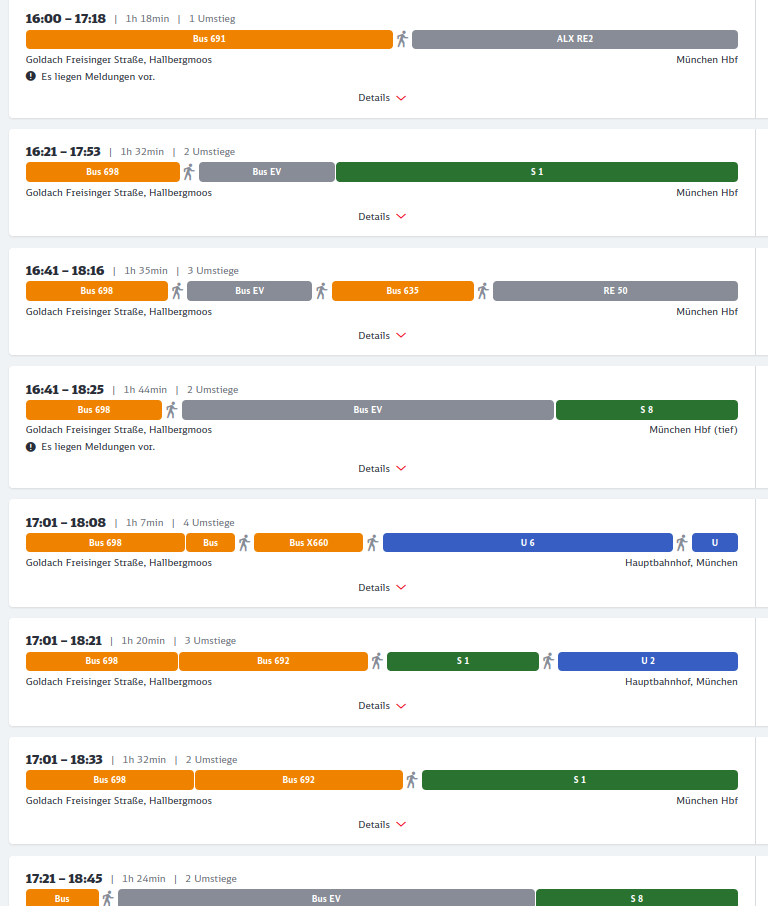Click the walking icon before RE 50
The width and height of the screenshot is (768, 906).
coord(483,291)
